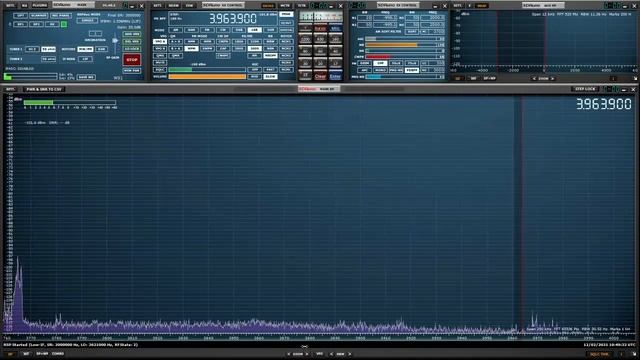Toggle LO LOCK
The height and width of the screenshot is (360, 640).
[131, 49]
